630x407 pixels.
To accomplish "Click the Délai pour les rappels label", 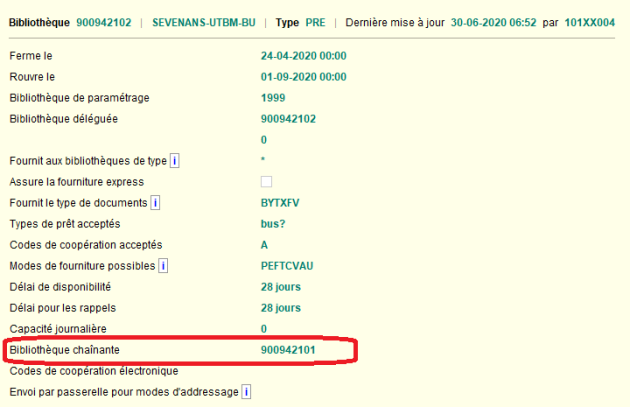I will click(x=63, y=308).
